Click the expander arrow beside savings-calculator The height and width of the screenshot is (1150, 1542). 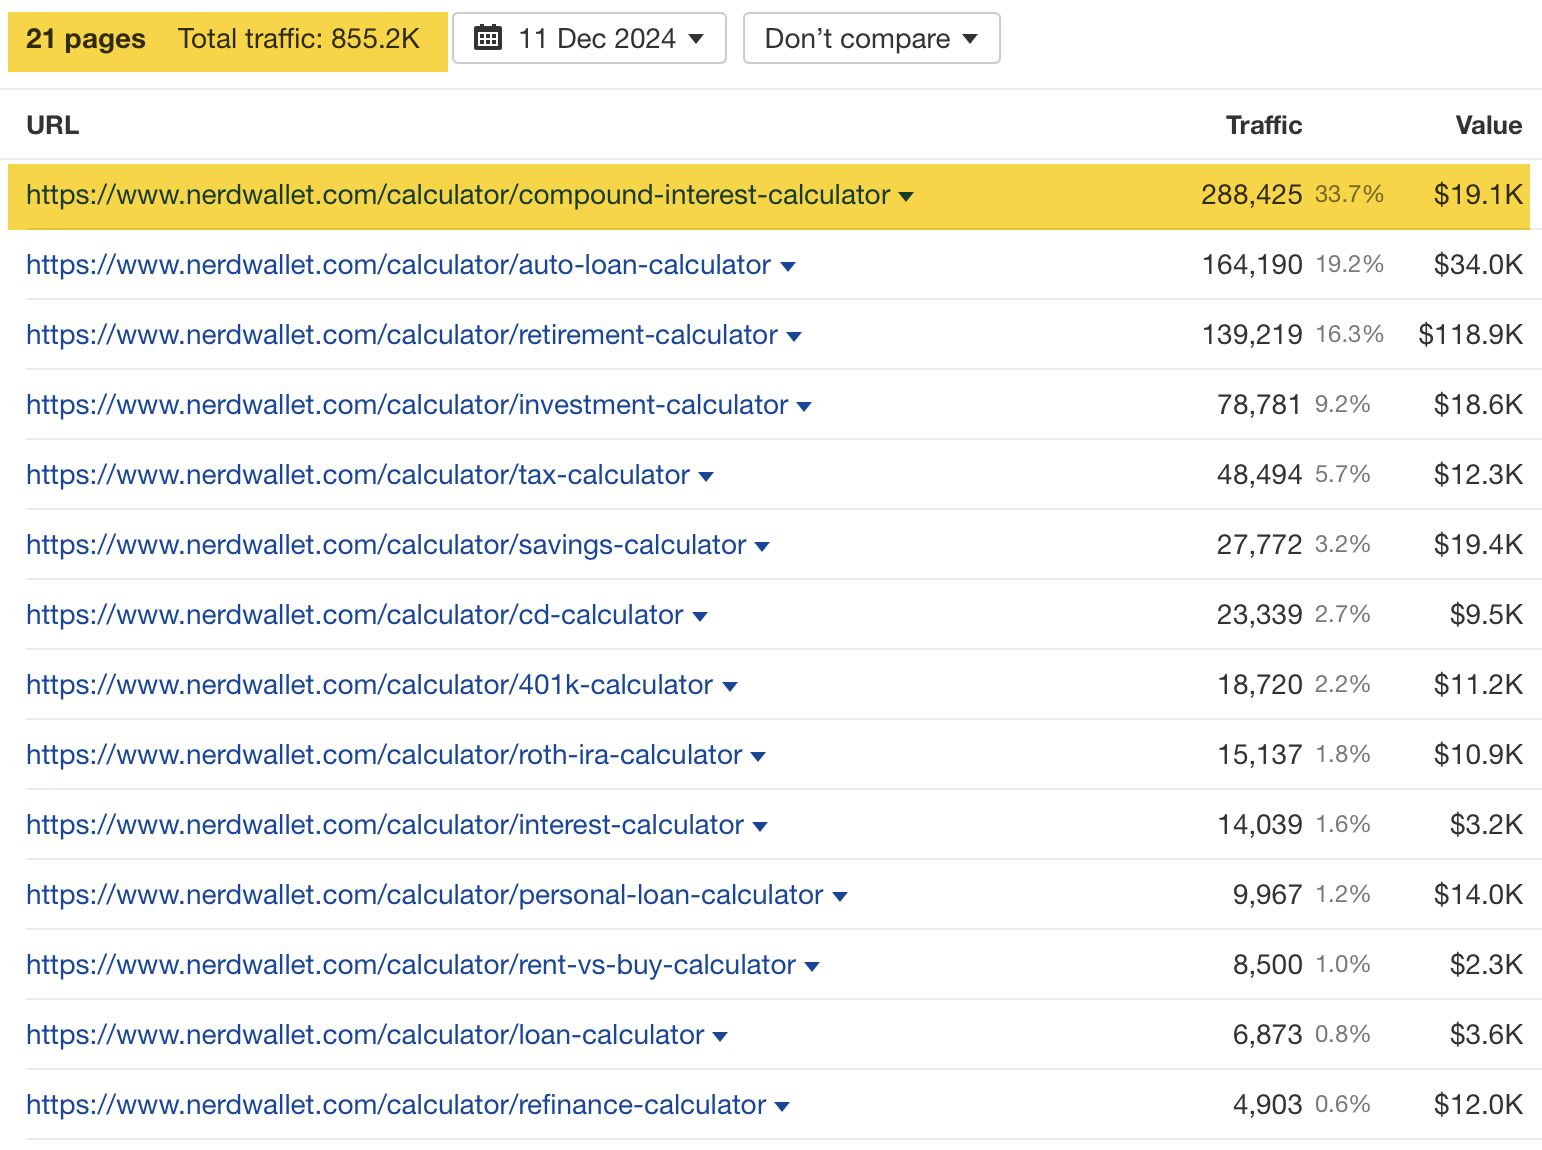[x=763, y=546]
